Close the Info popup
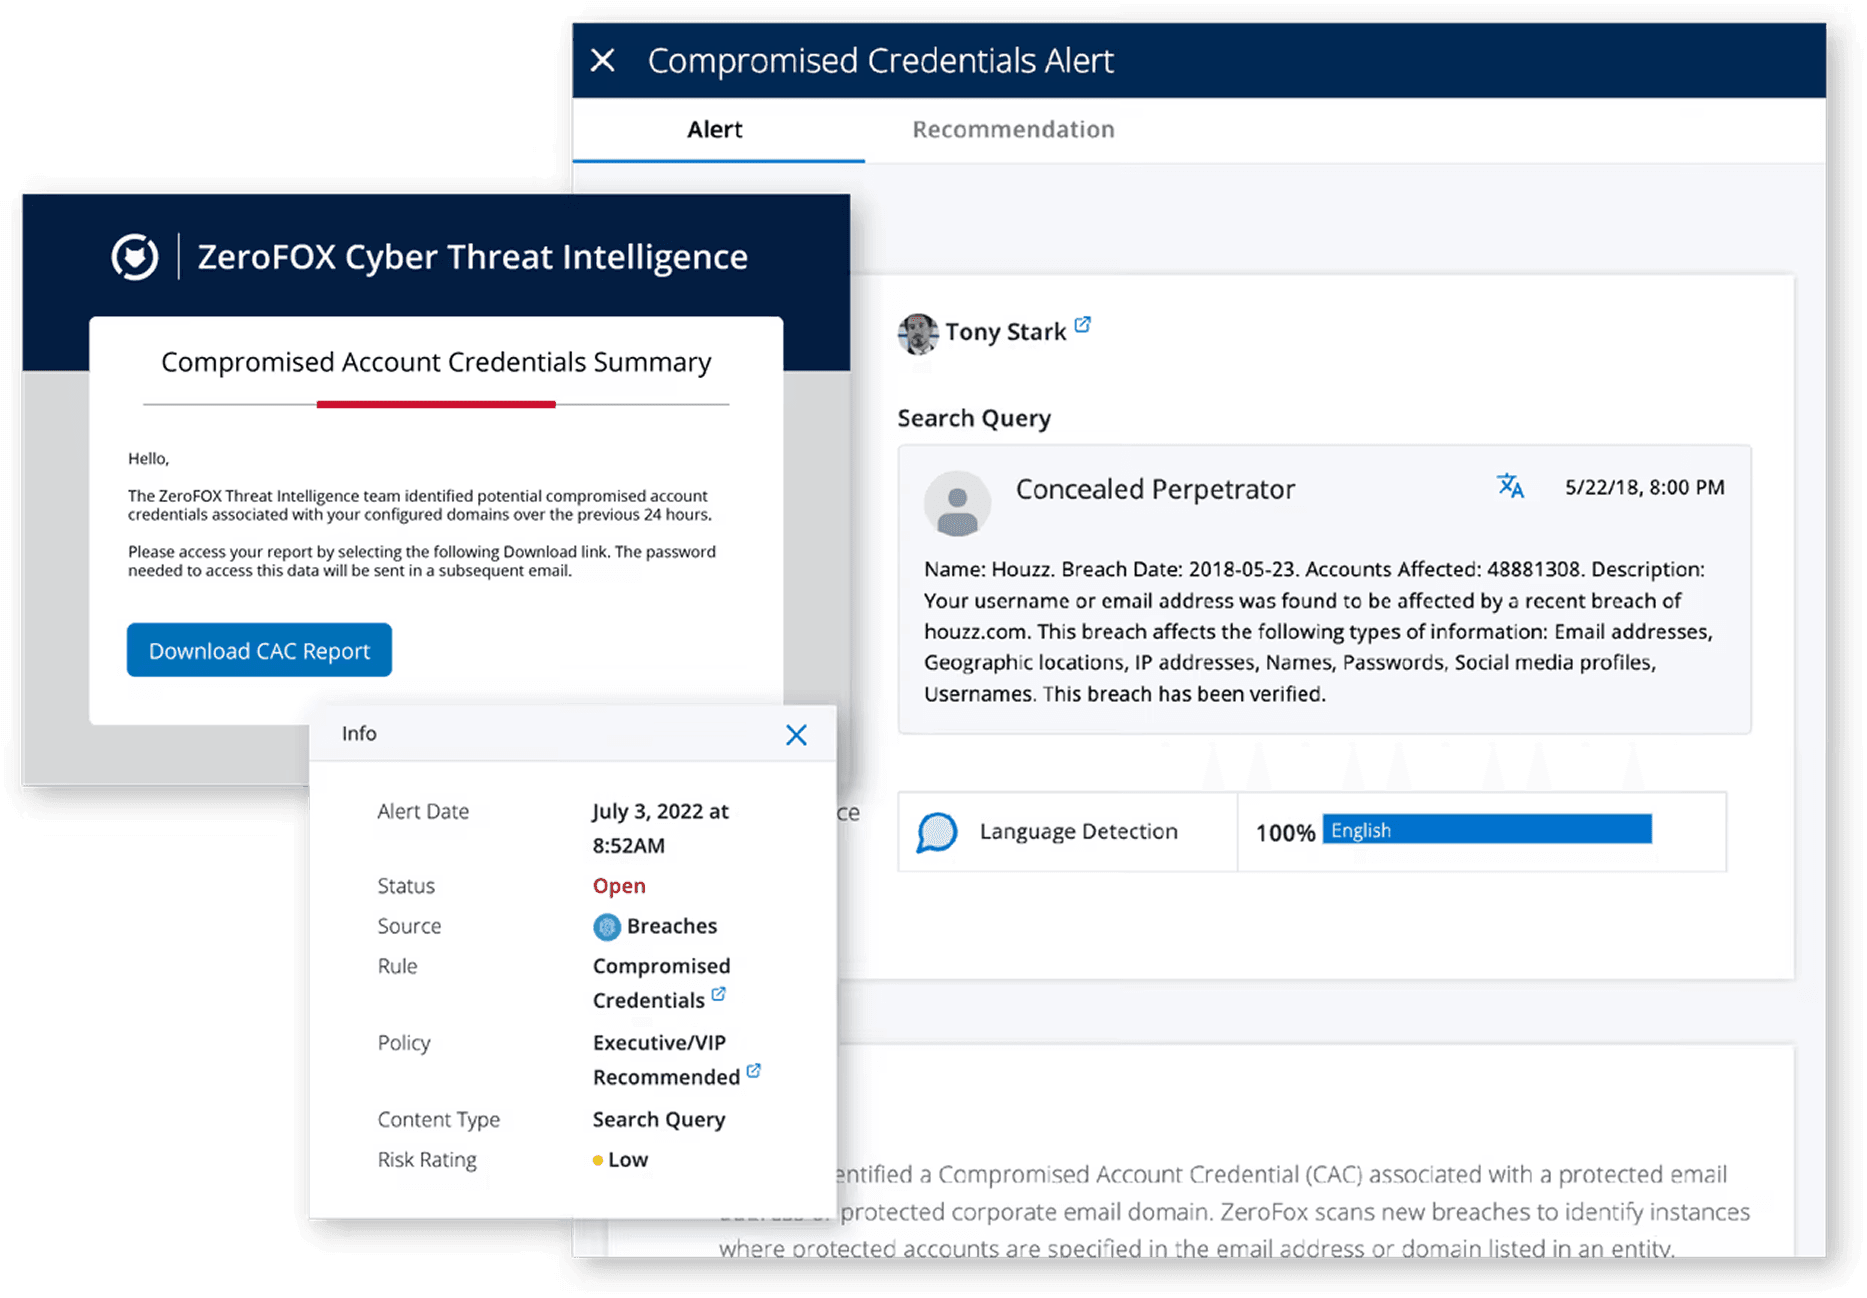Screen dimensions: 1867x1298 point(796,735)
